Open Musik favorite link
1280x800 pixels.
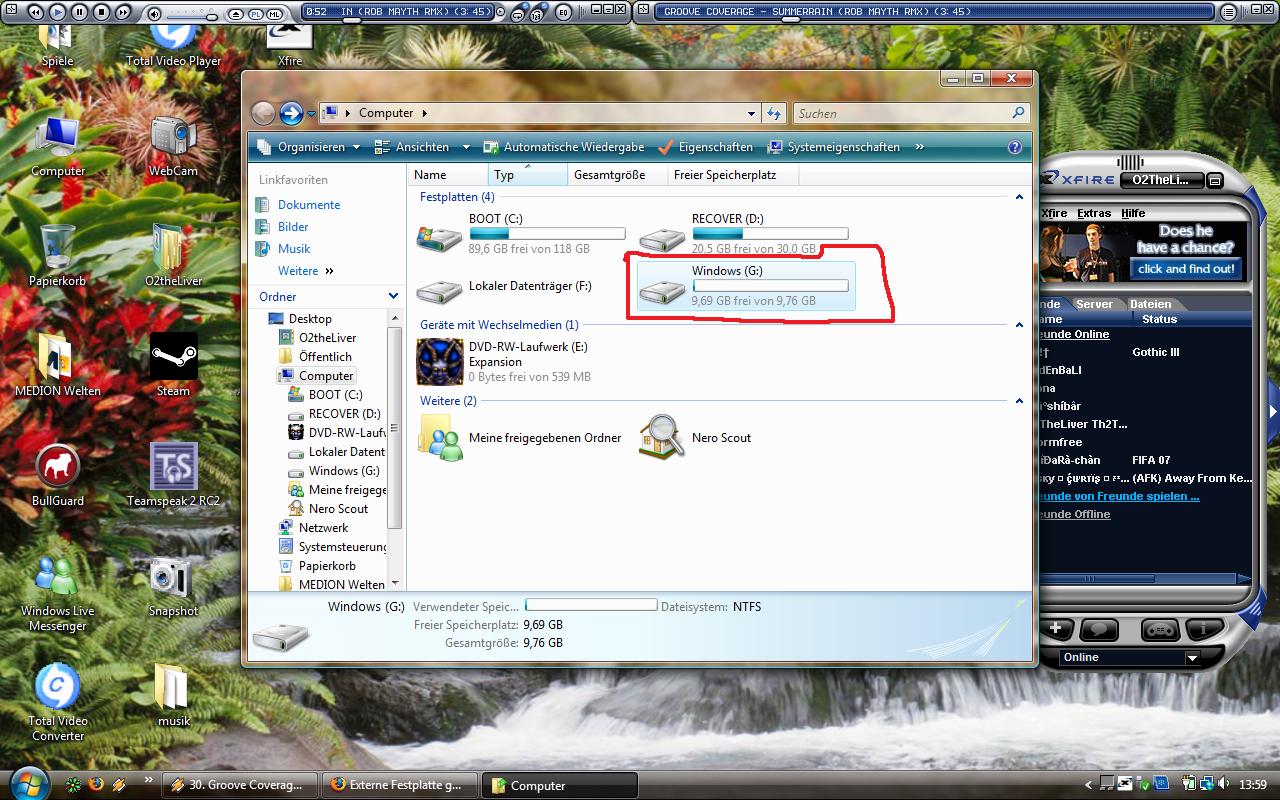click(283, 249)
